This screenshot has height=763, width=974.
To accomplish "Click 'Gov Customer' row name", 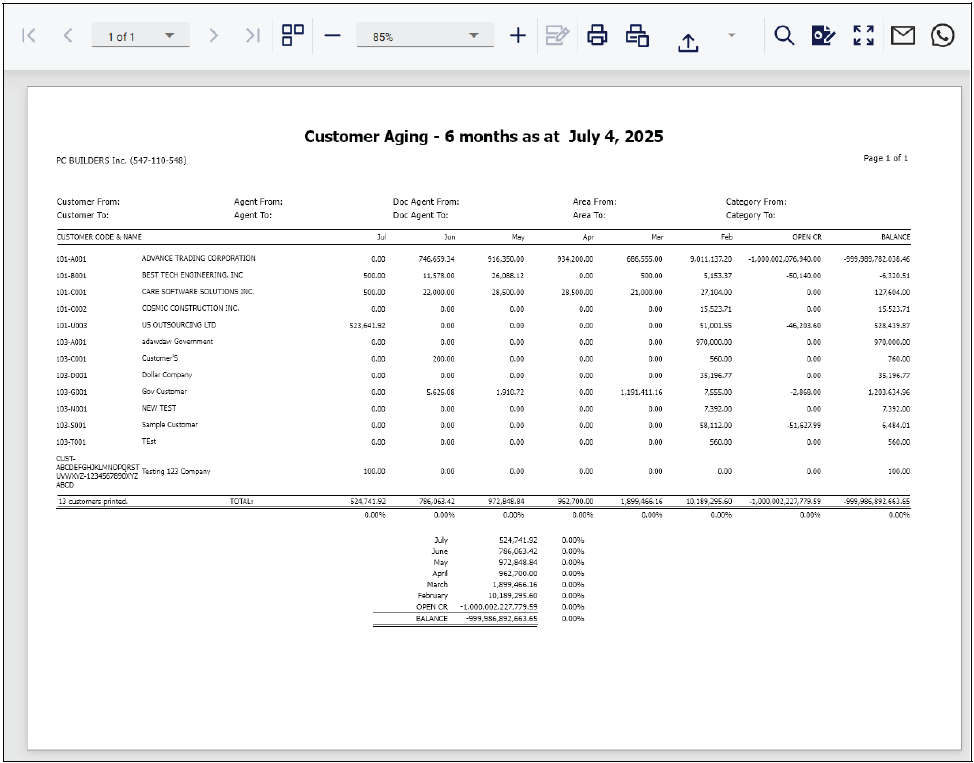I will 164,391.
